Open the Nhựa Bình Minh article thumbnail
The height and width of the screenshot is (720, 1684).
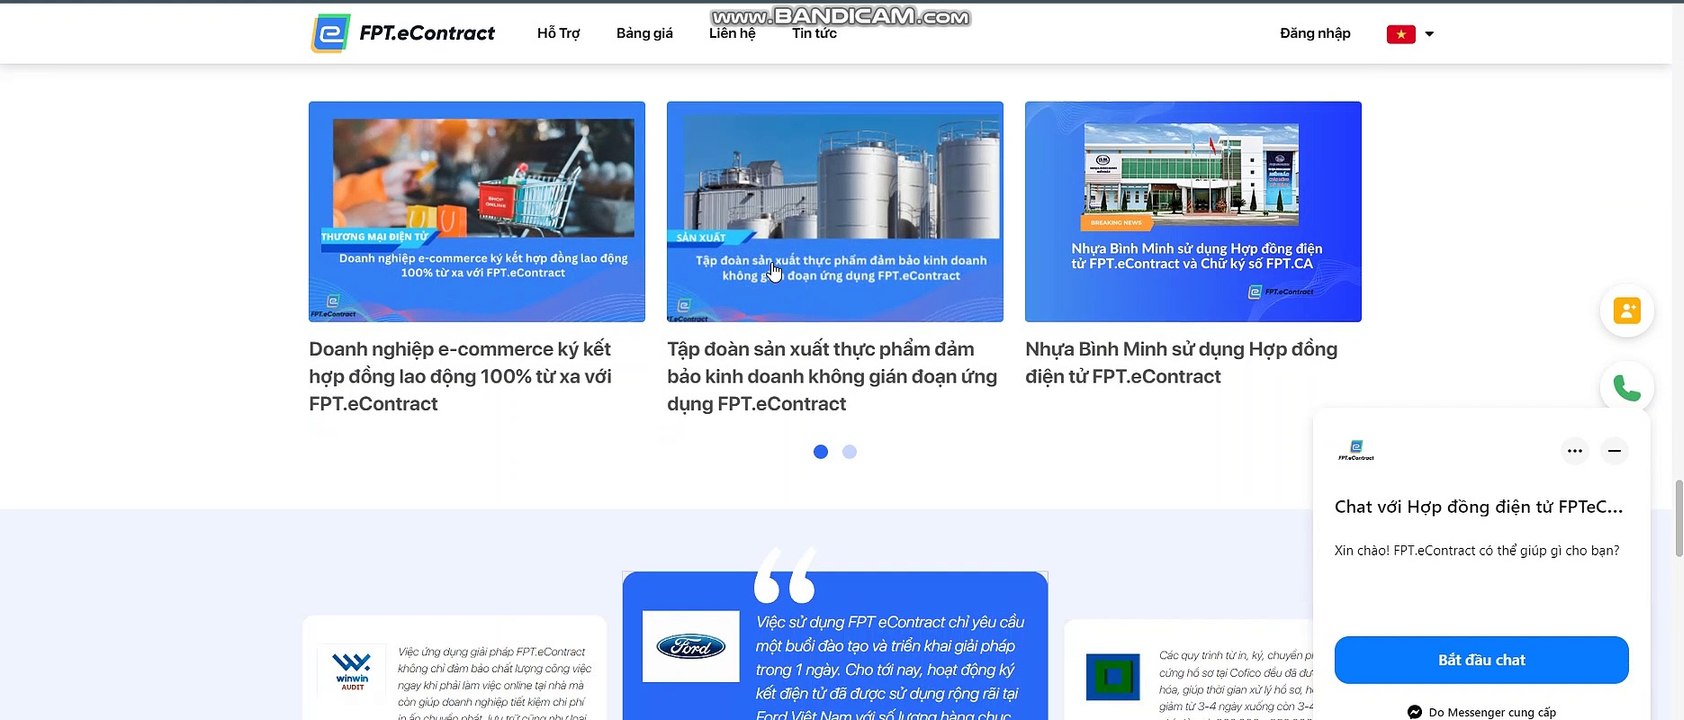pyautogui.click(x=1193, y=212)
